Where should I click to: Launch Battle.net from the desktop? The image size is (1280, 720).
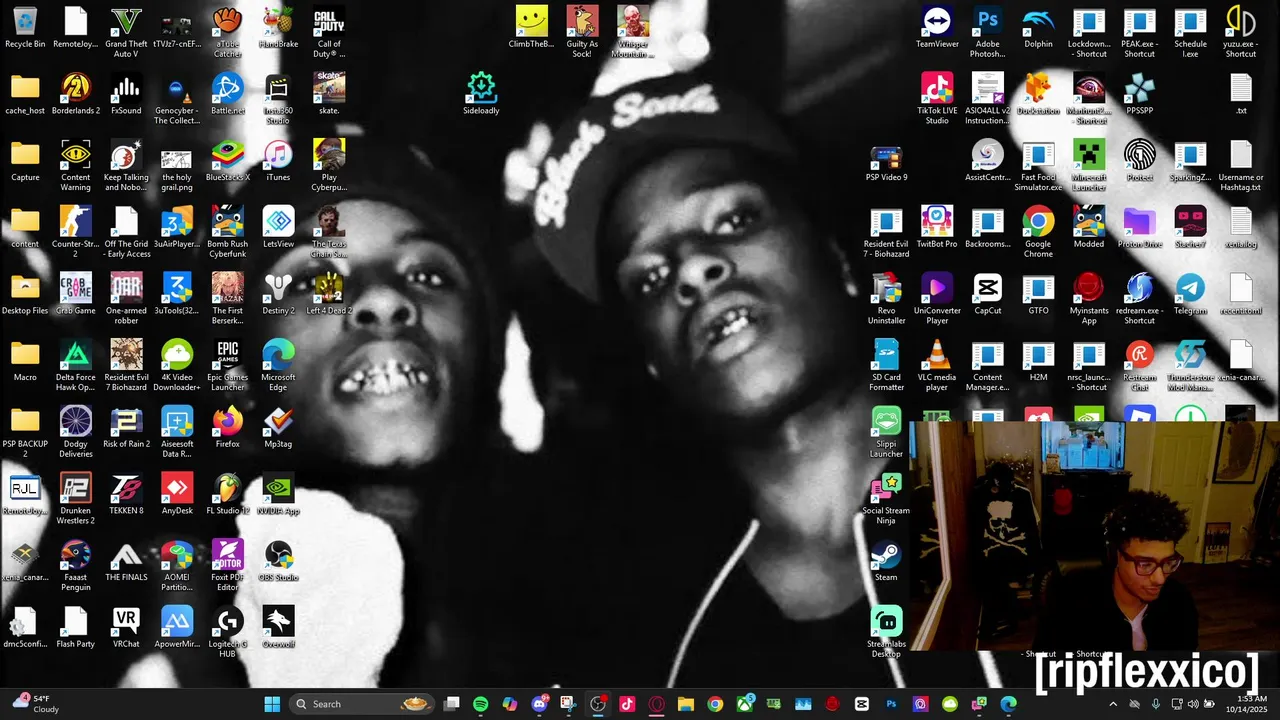(x=227, y=94)
